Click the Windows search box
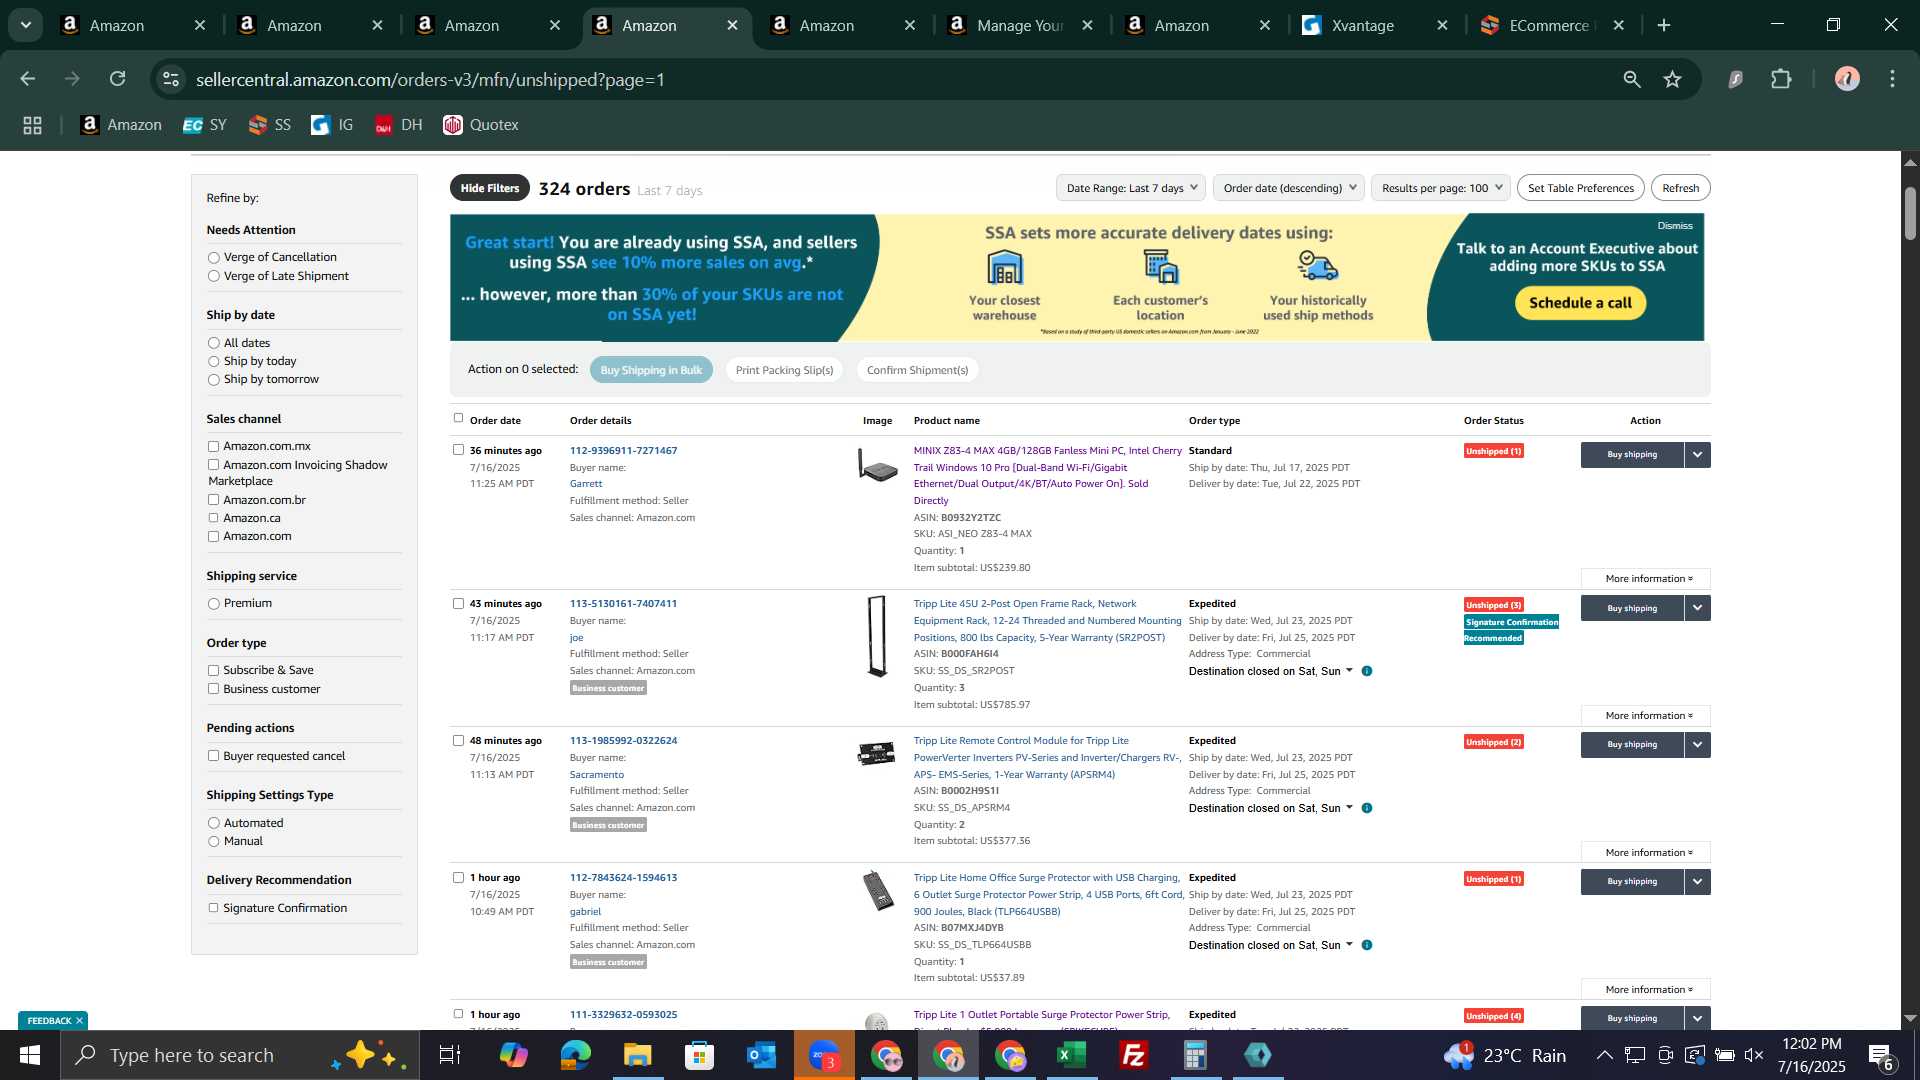 (x=240, y=1055)
